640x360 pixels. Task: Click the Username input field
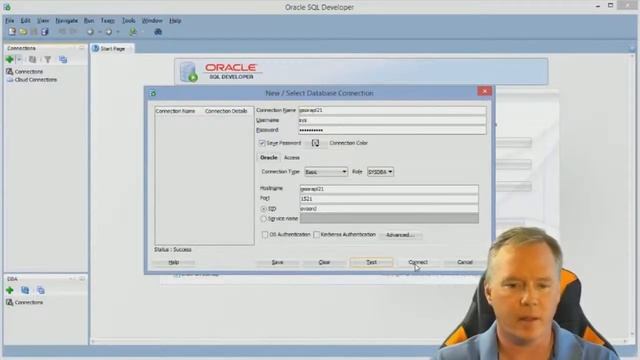pyautogui.click(x=392, y=120)
